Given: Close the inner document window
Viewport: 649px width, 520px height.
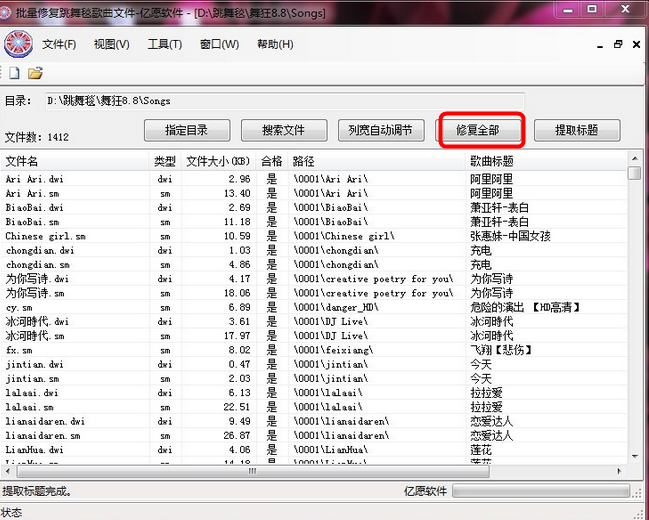Looking at the screenshot, I should [x=637, y=44].
